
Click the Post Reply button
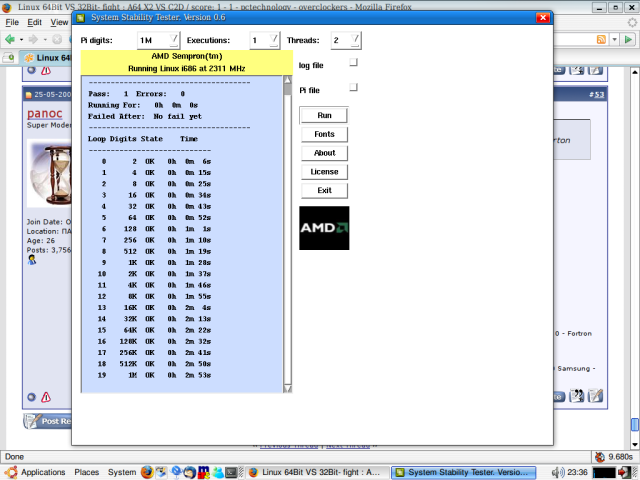pyautogui.click(x=47, y=421)
